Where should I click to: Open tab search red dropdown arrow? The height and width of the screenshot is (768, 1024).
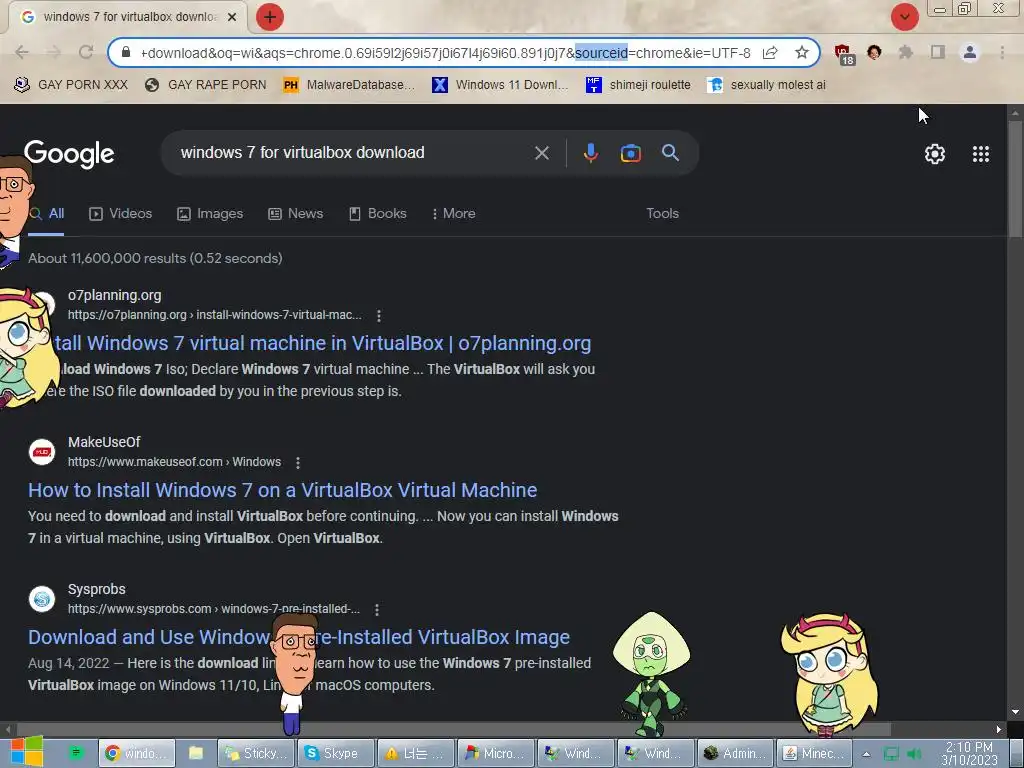click(x=904, y=17)
